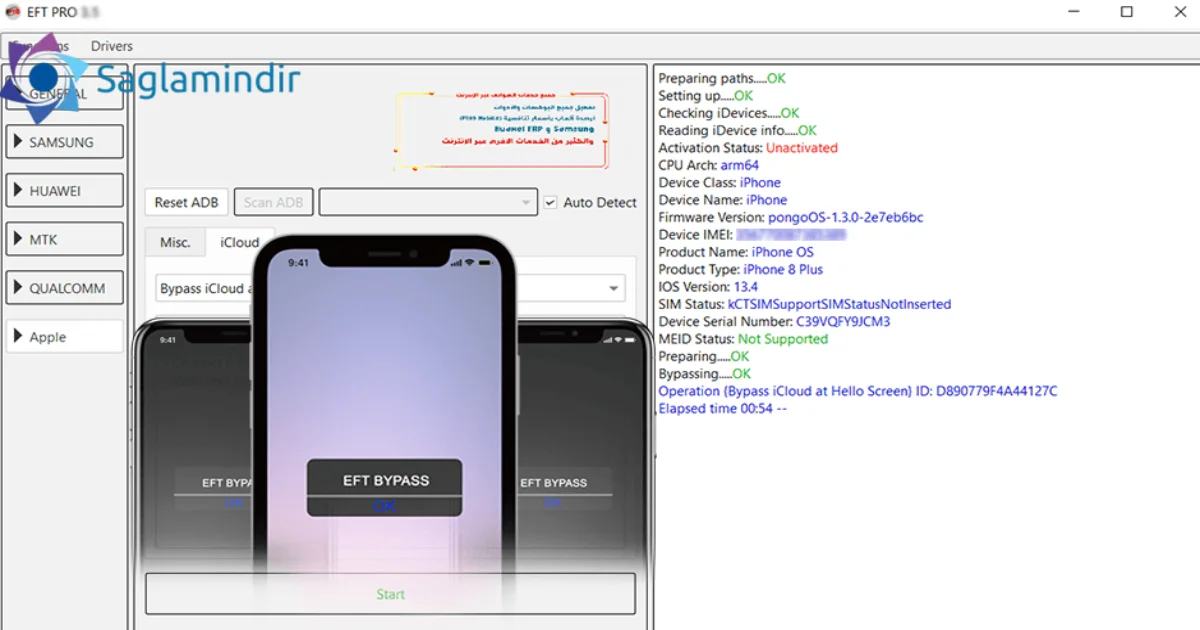Image resolution: width=1200 pixels, height=630 pixels.
Task: Open the SAMSUNG section in sidebar
Action: 65,142
